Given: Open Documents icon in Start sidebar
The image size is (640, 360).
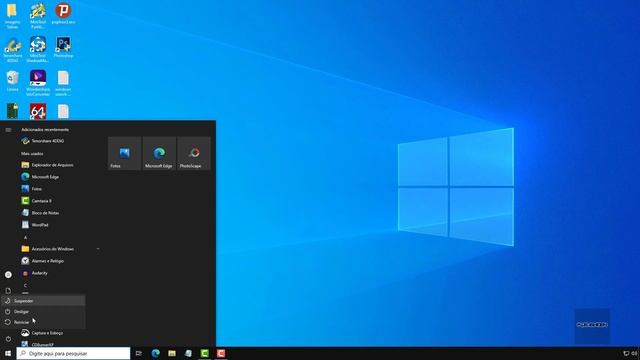Looking at the screenshot, I should coord(8,291).
